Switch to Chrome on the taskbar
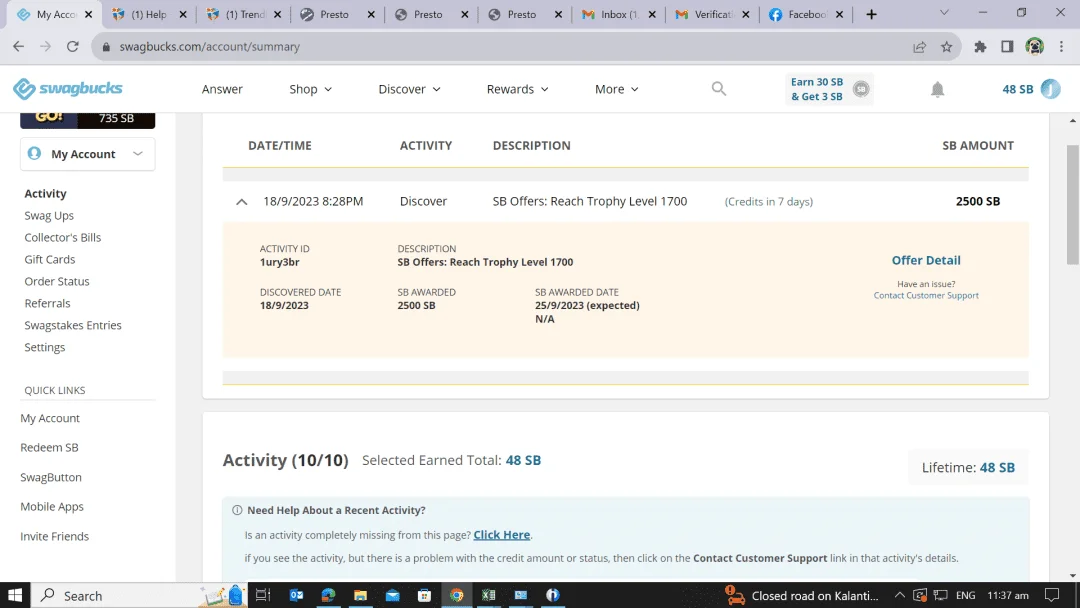The width and height of the screenshot is (1080, 608). 457,596
